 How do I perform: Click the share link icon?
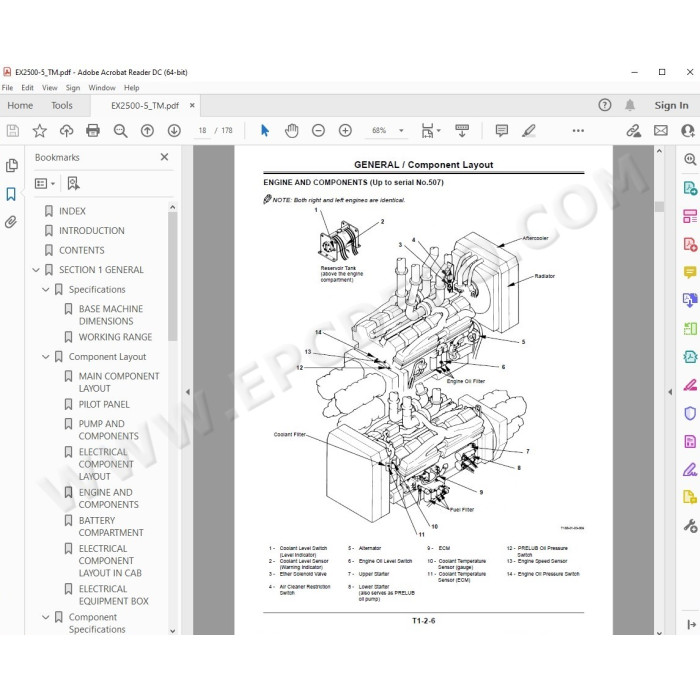point(633,131)
